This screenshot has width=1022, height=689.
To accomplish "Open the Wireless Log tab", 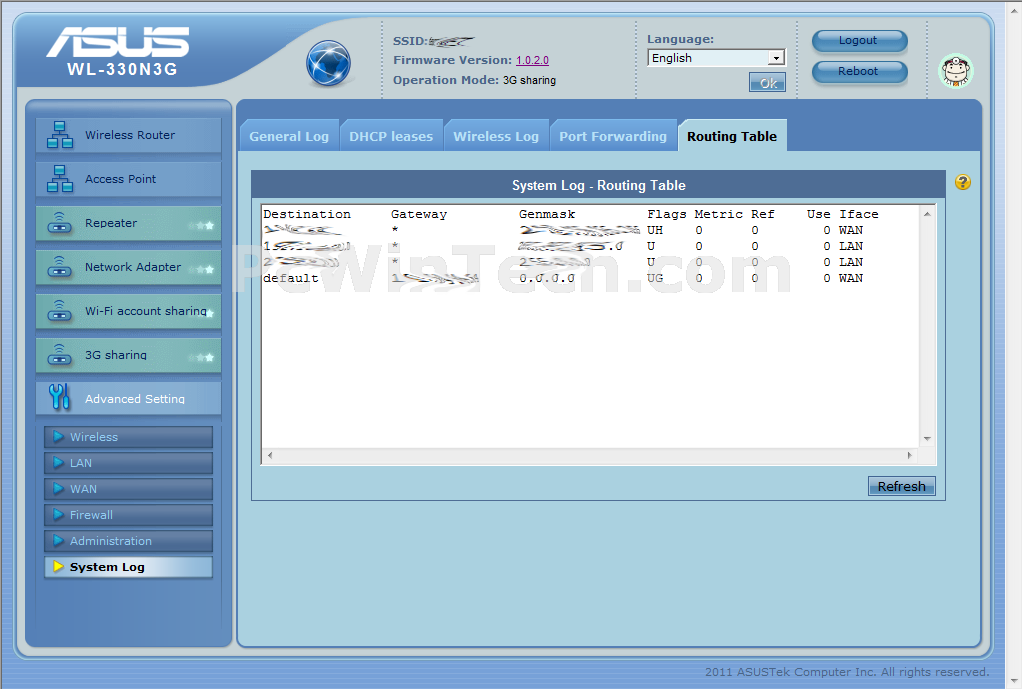I will click(496, 136).
